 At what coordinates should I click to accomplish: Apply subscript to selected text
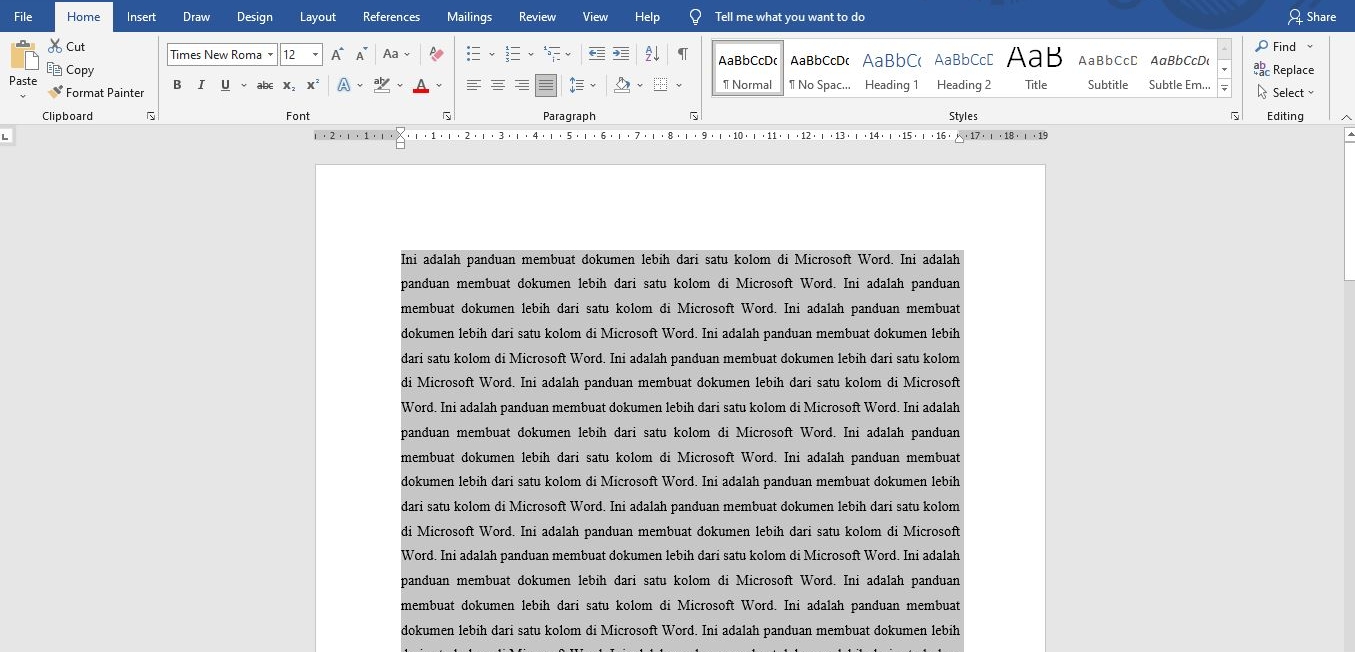(288, 85)
